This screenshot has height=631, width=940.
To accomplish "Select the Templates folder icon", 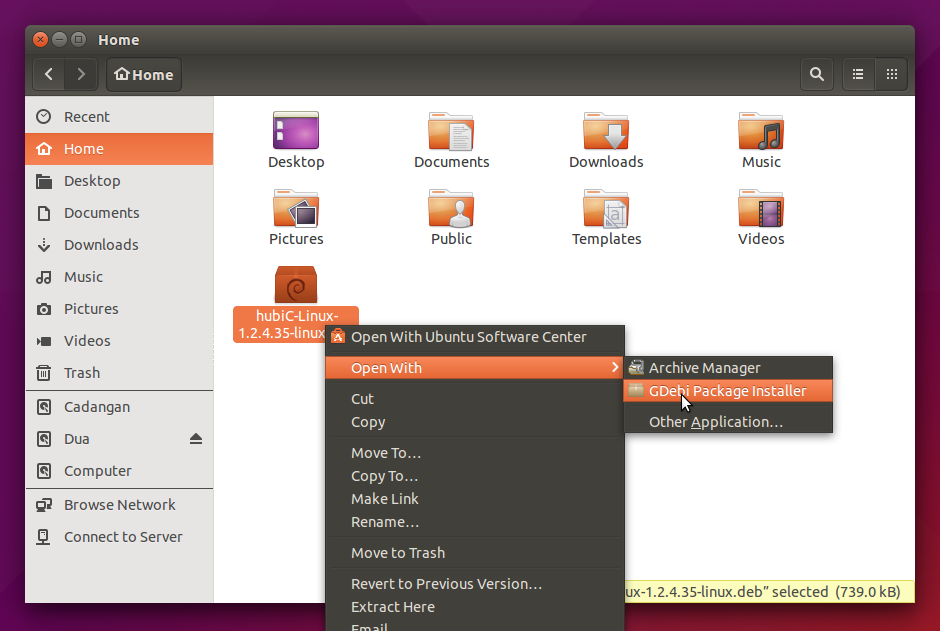I will click(606, 208).
